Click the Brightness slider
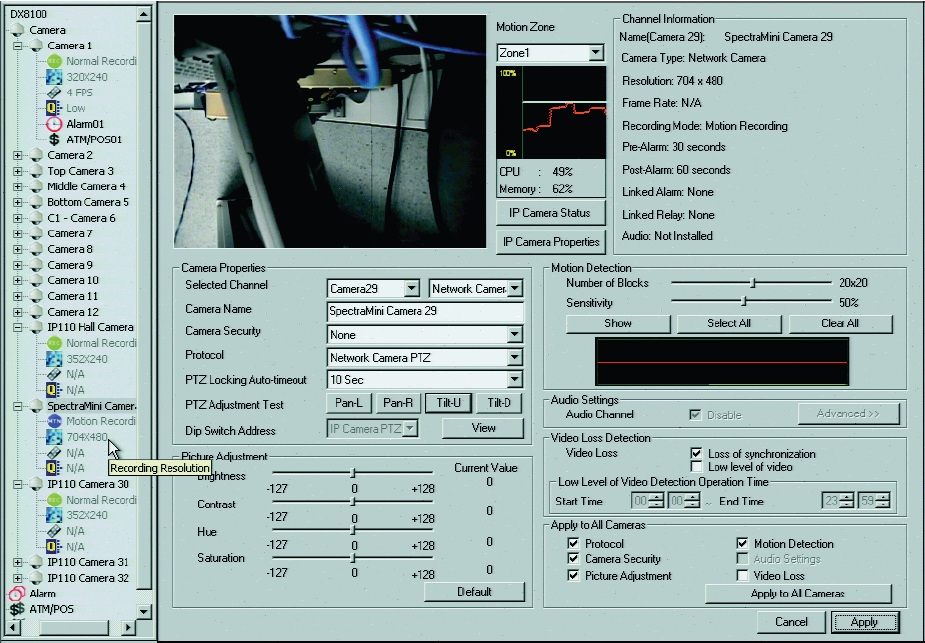925x643 pixels. click(x=352, y=473)
